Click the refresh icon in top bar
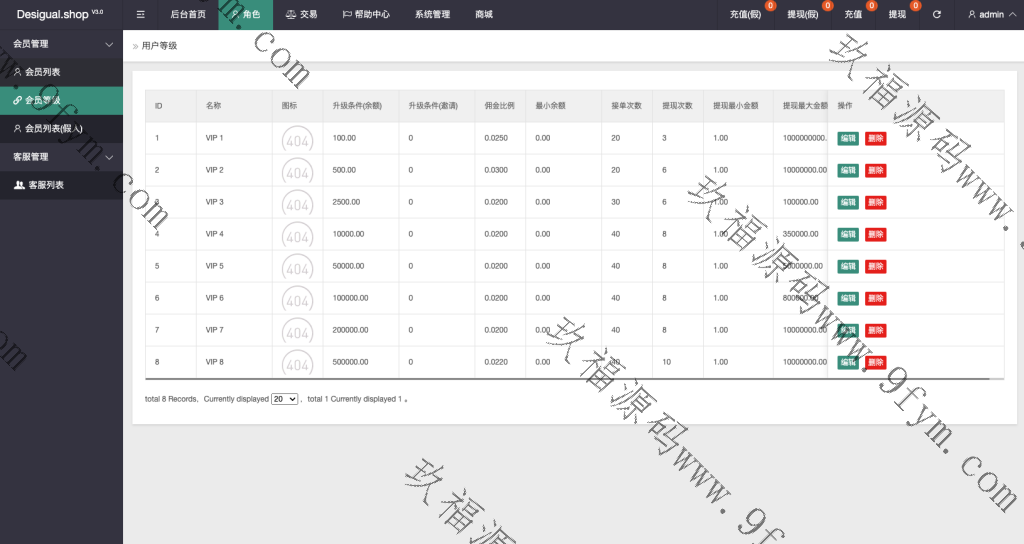This screenshot has width=1024, height=544. 936,15
